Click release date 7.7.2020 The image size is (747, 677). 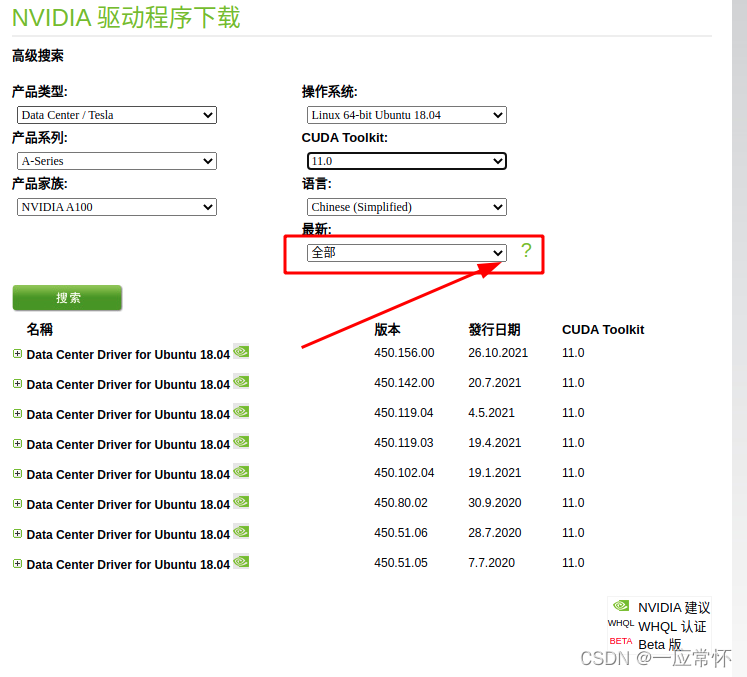(491, 563)
